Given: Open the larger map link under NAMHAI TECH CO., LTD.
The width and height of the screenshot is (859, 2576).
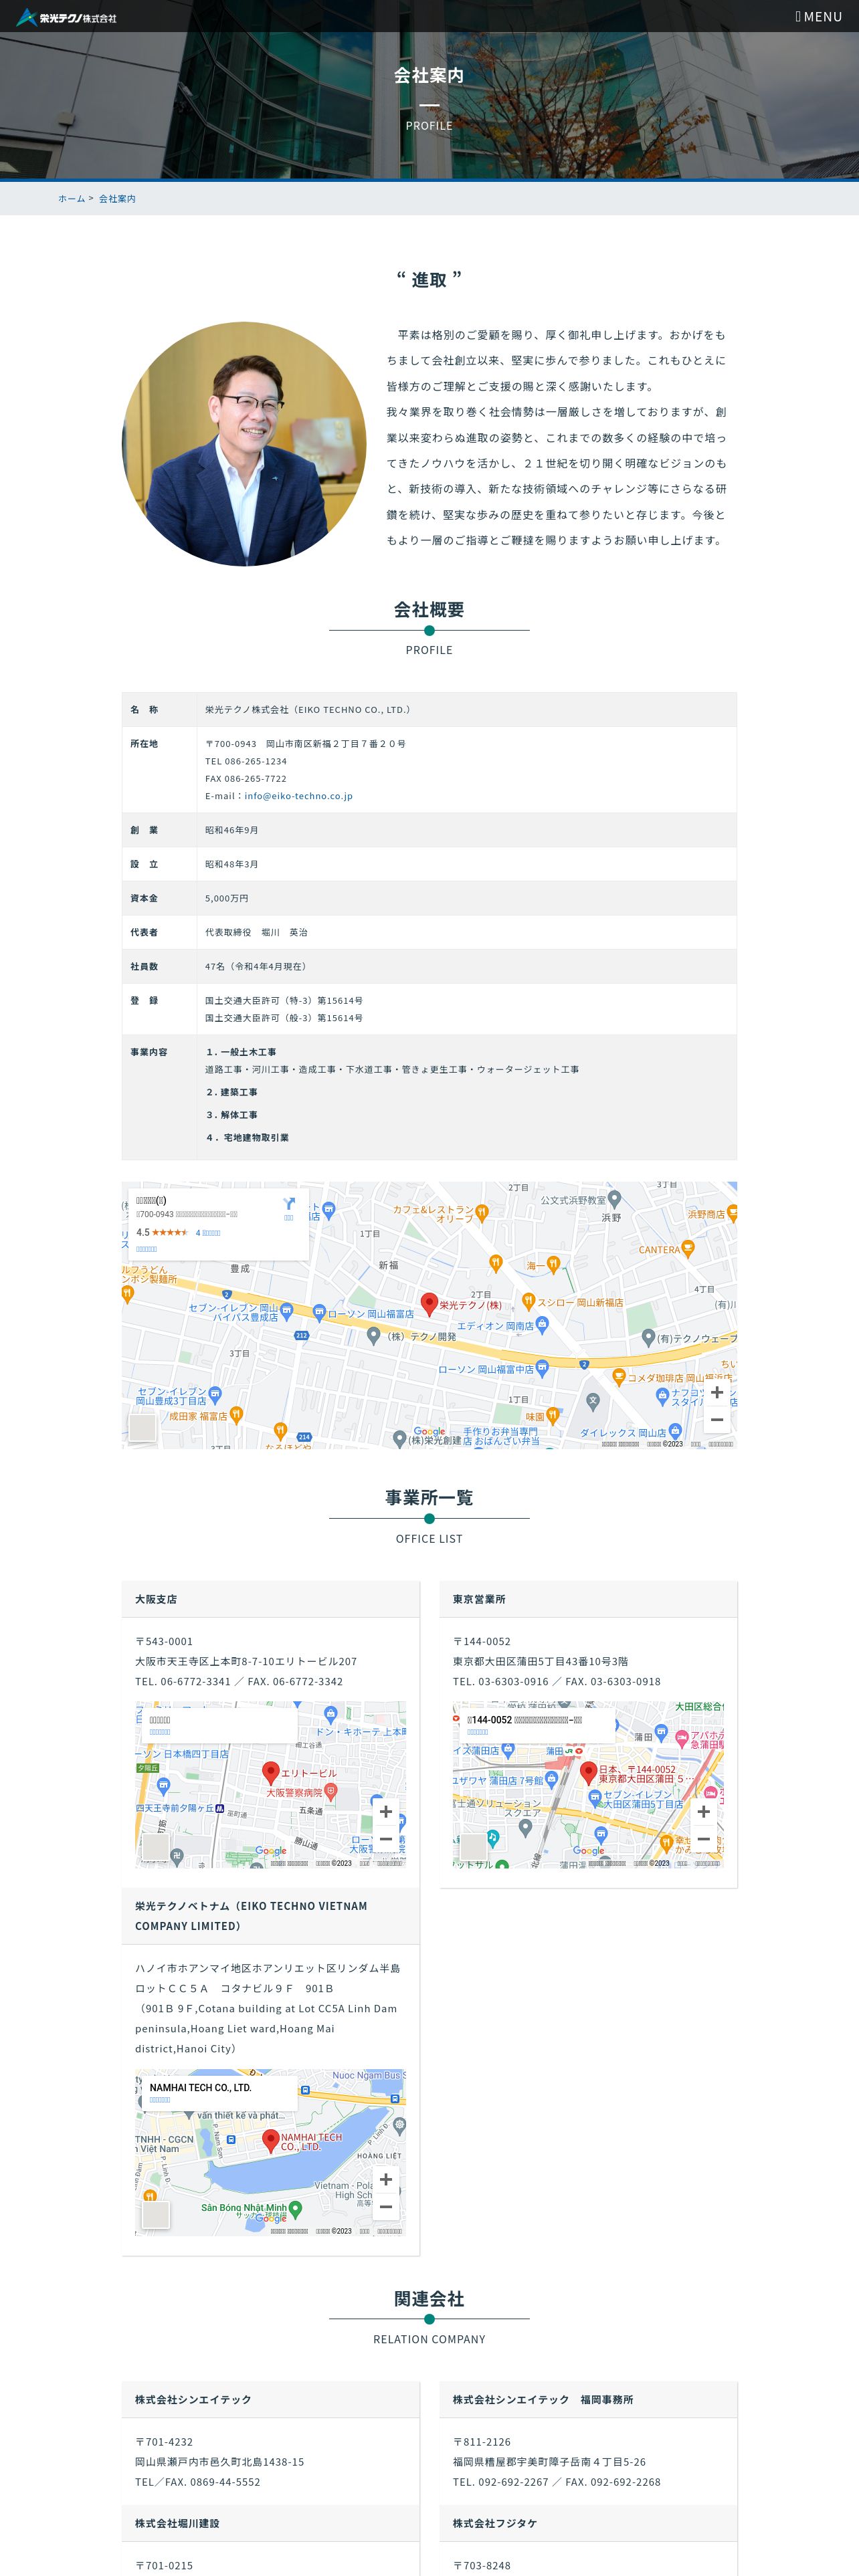Looking at the screenshot, I should [x=160, y=2100].
